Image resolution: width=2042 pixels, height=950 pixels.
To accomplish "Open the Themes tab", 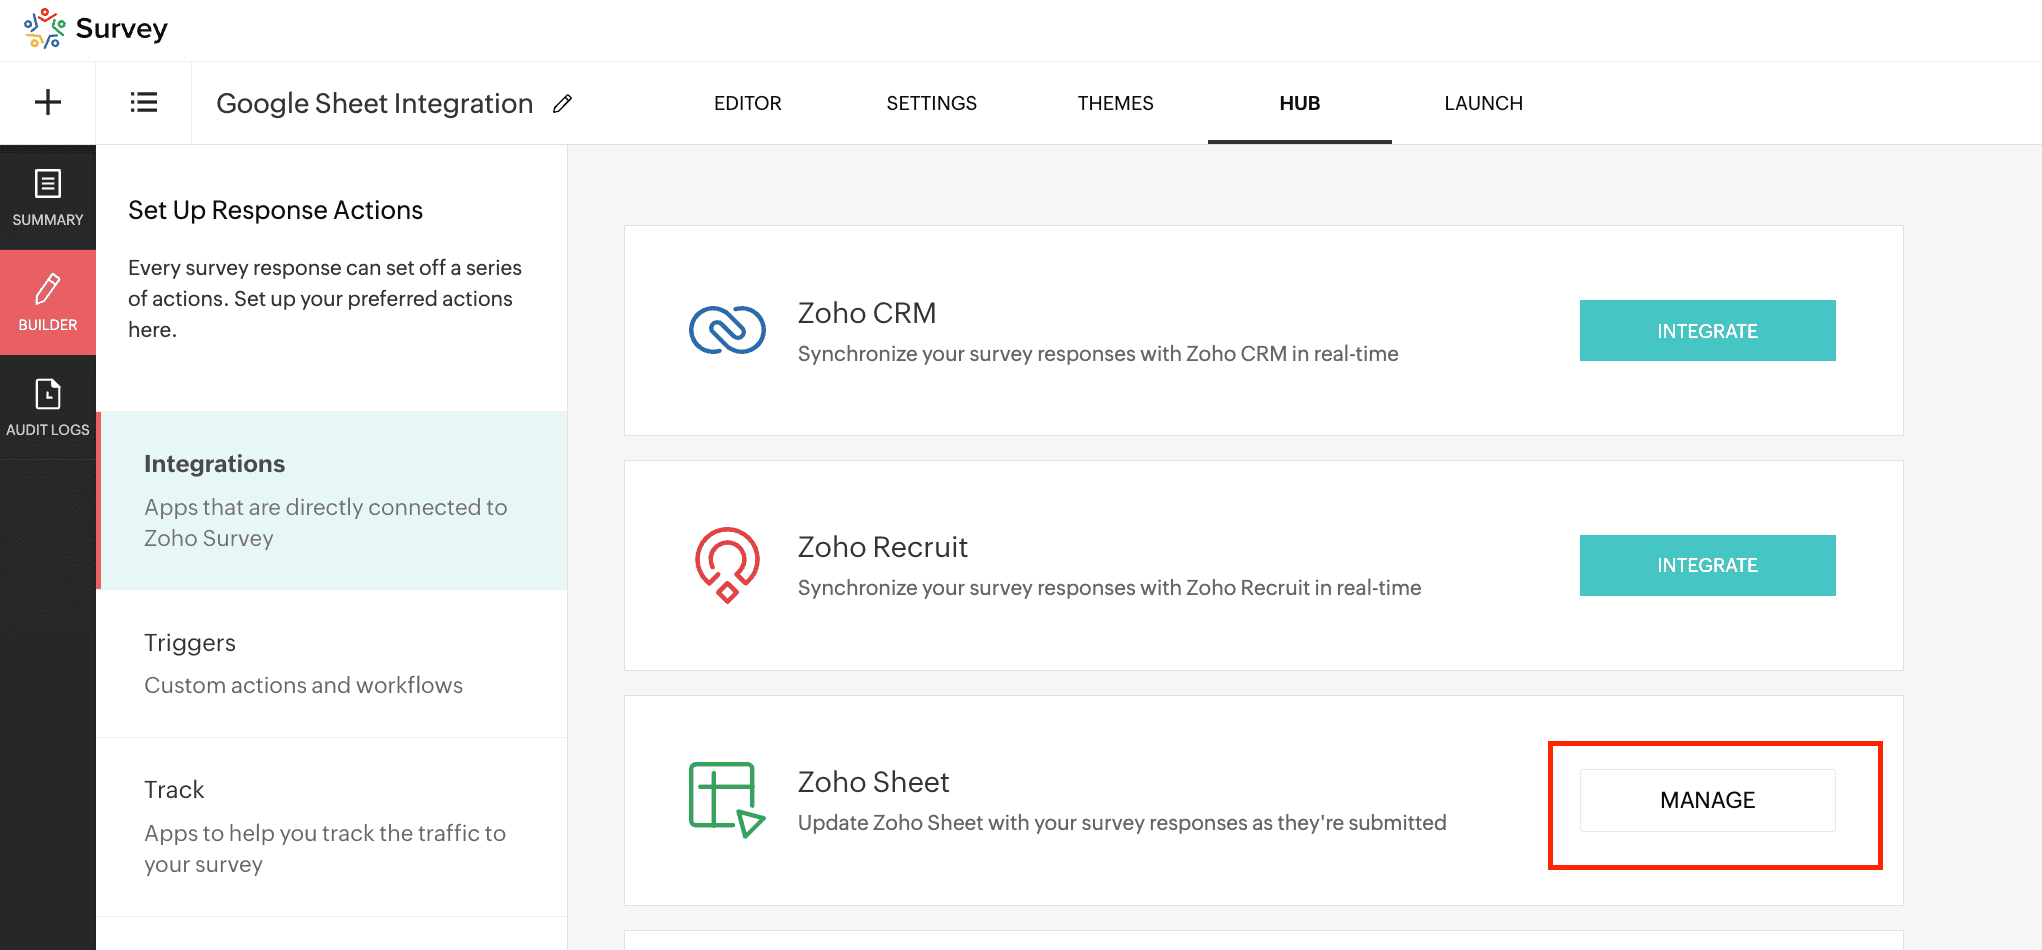I will click(1116, 103).
